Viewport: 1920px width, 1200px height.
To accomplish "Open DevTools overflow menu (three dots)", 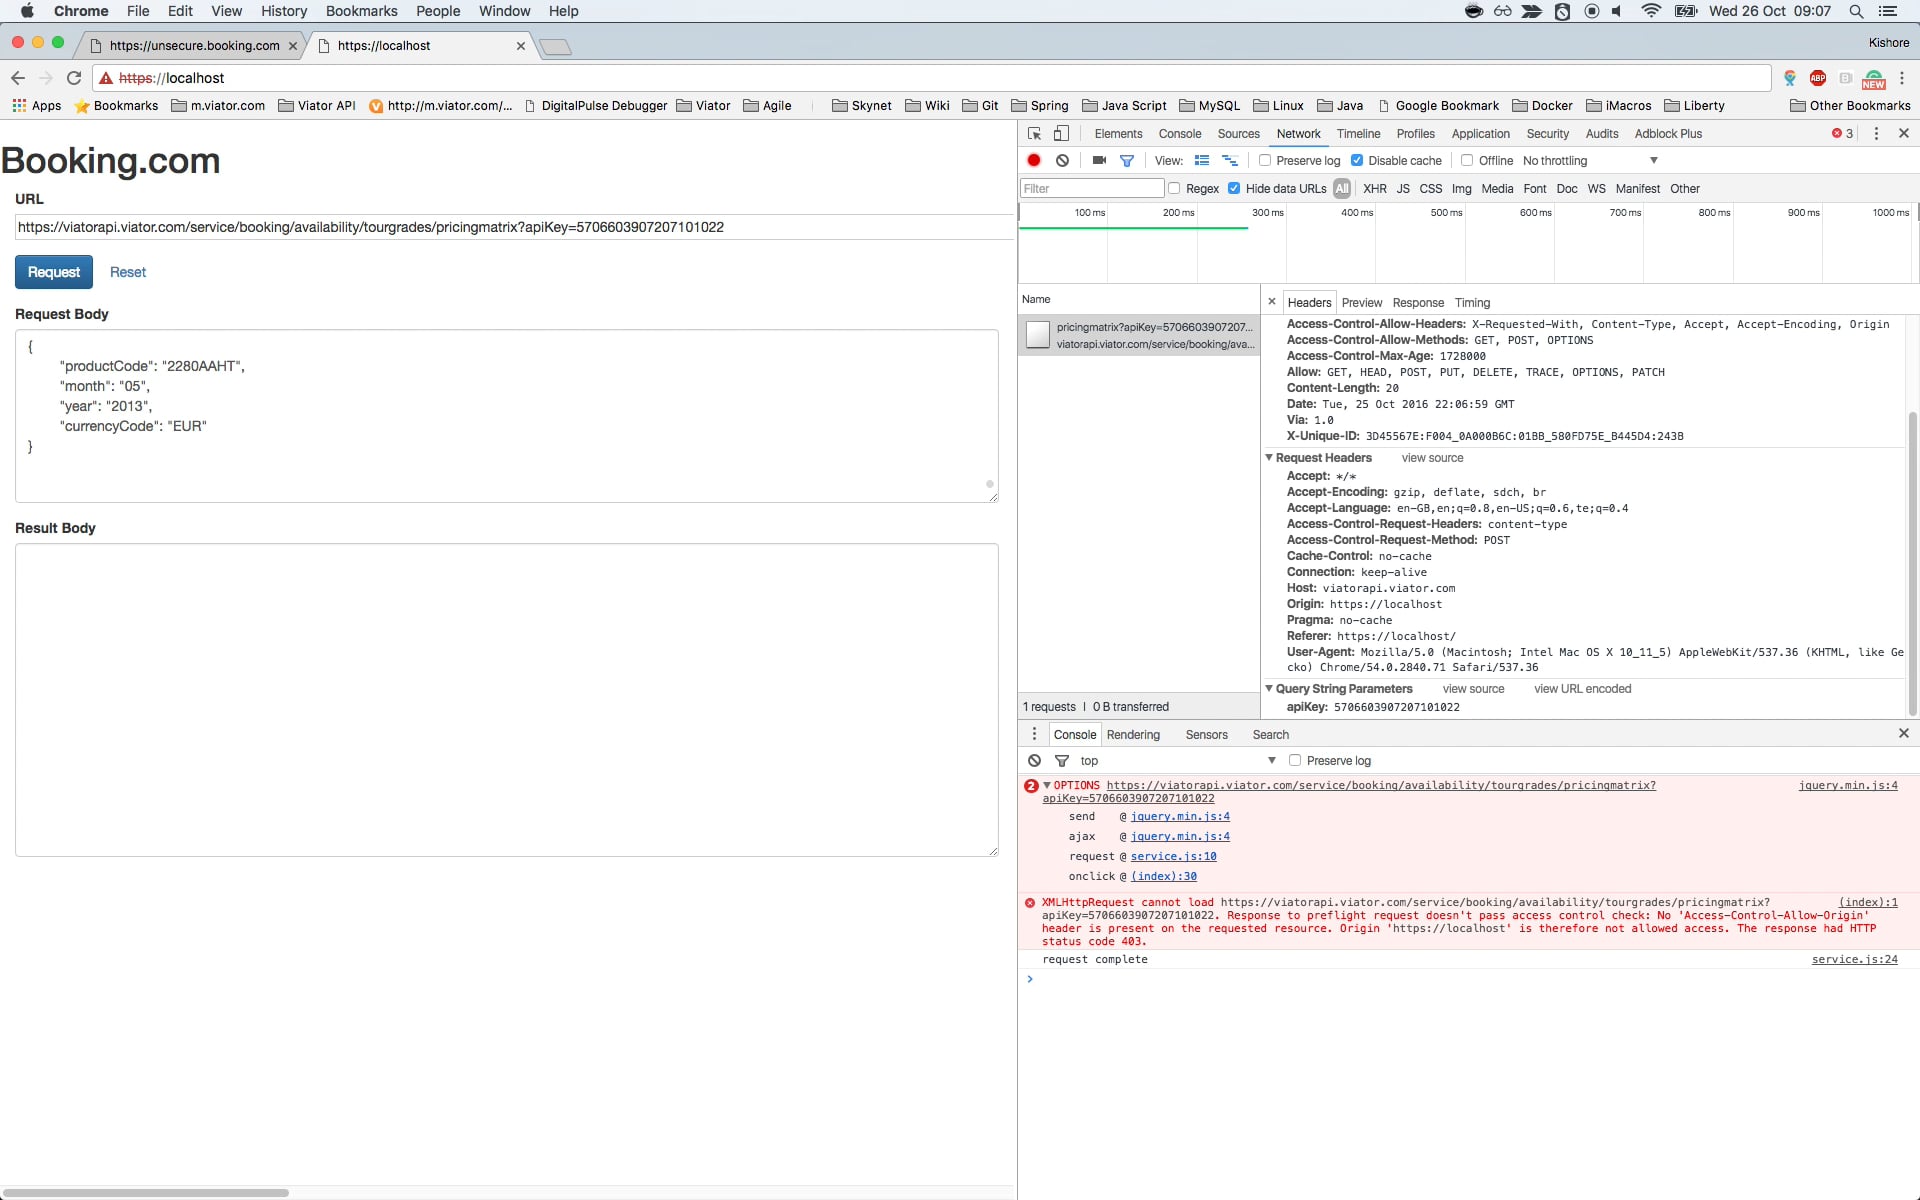I will pyautogui.click(x=1877, y=133).
